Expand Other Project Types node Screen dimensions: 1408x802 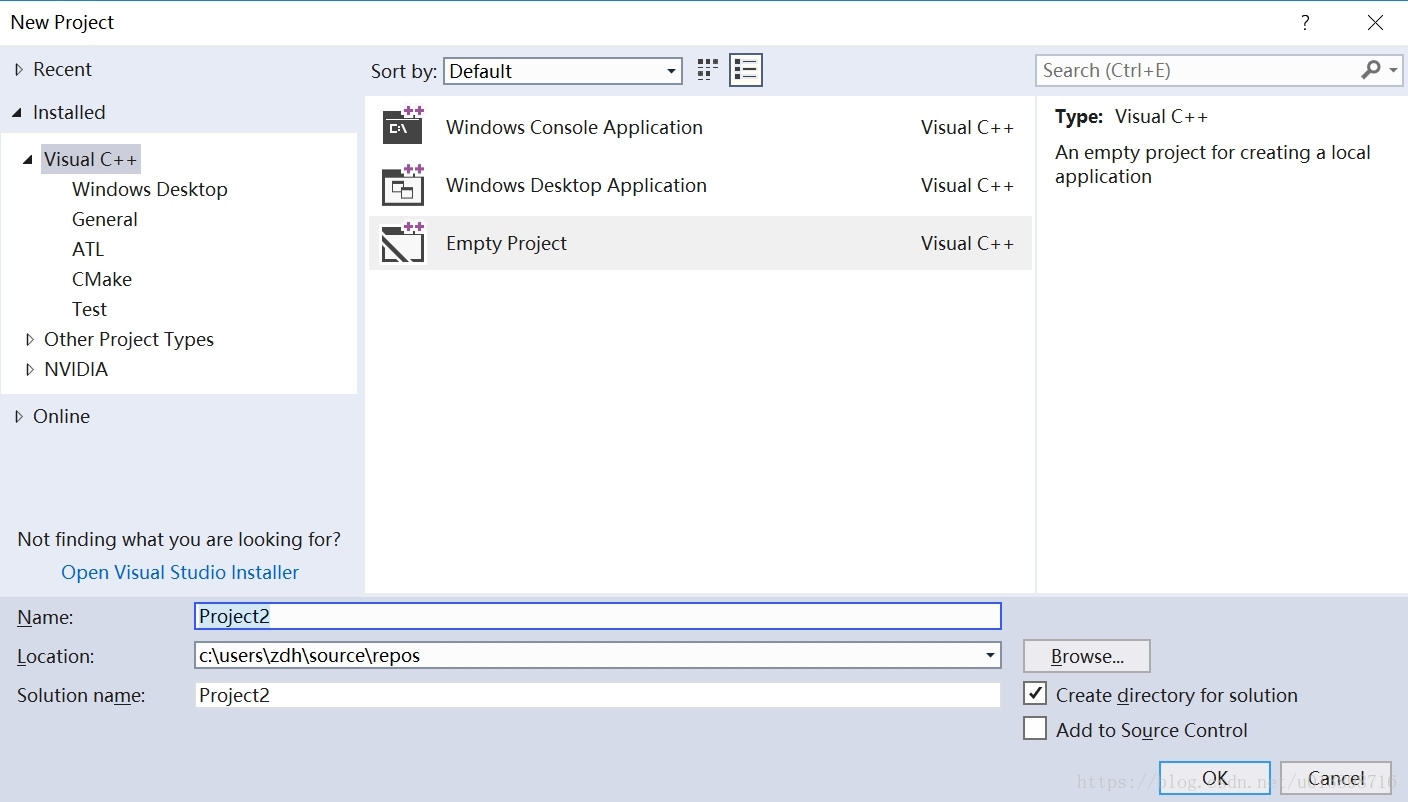click(30, 339)
